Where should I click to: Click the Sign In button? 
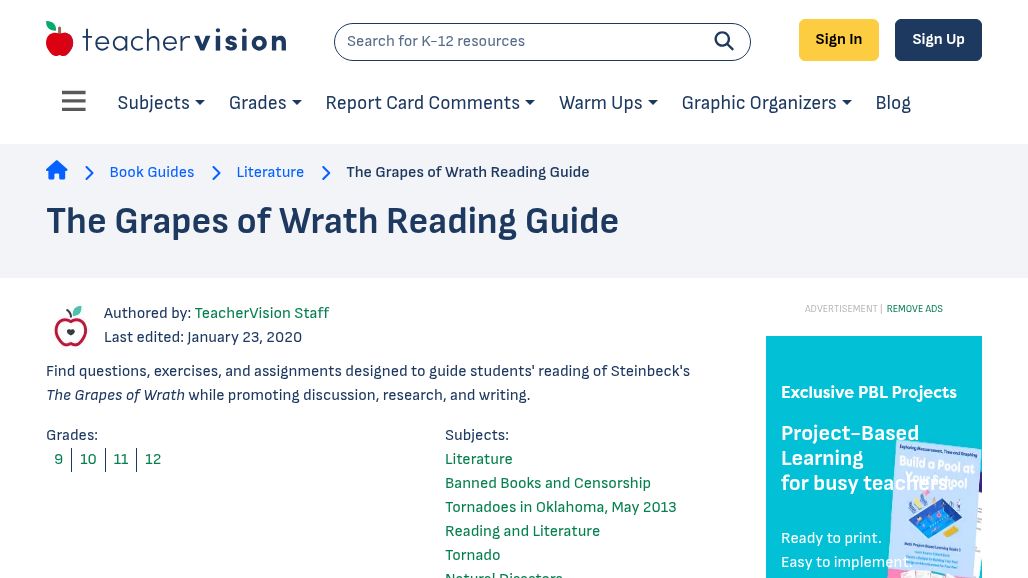tap(838, 39)
